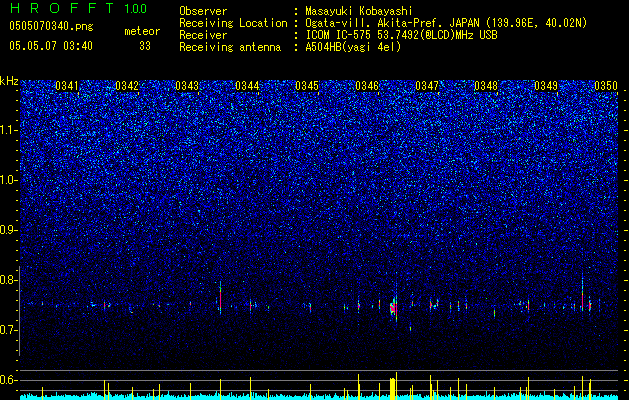This screenshot has height=400, width=629.
Task: Click the 0347 time marker
Action: [x=427, y=86]
